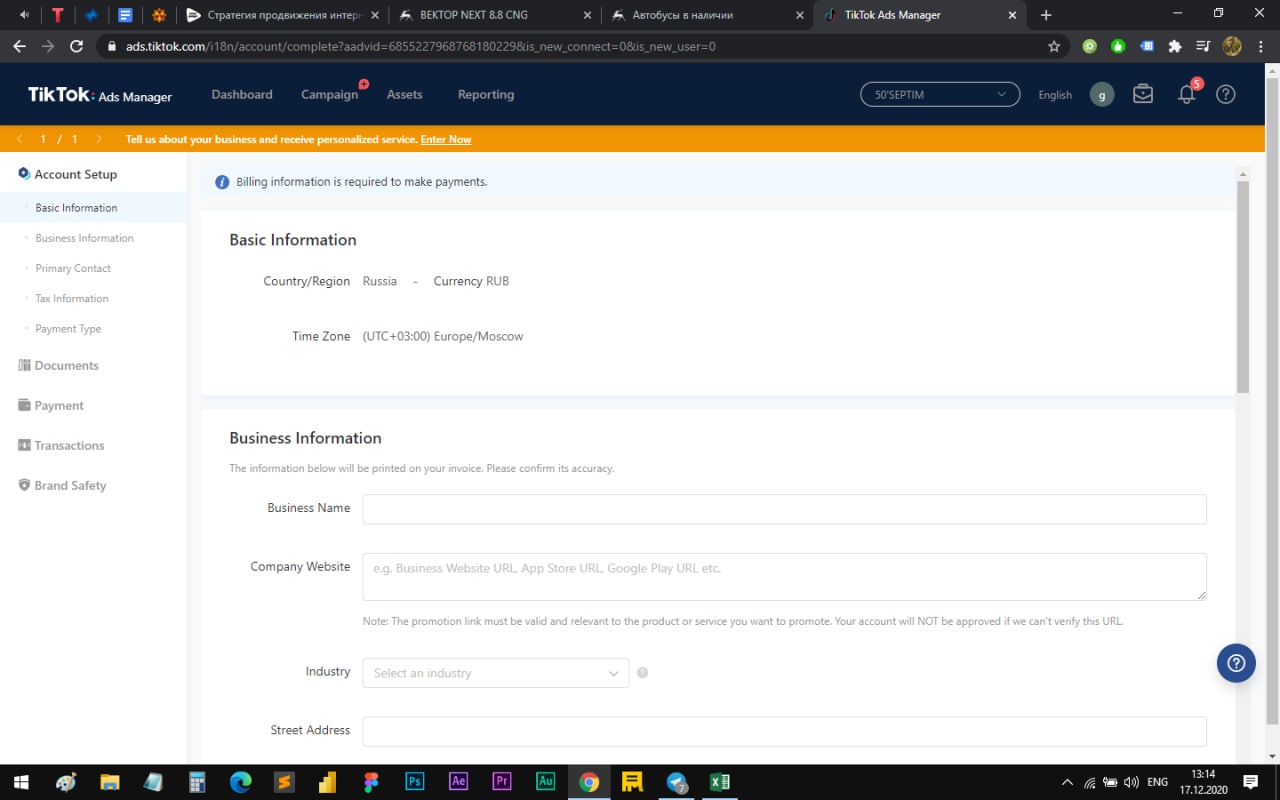Click the browser forward arrow

point(48,46)
